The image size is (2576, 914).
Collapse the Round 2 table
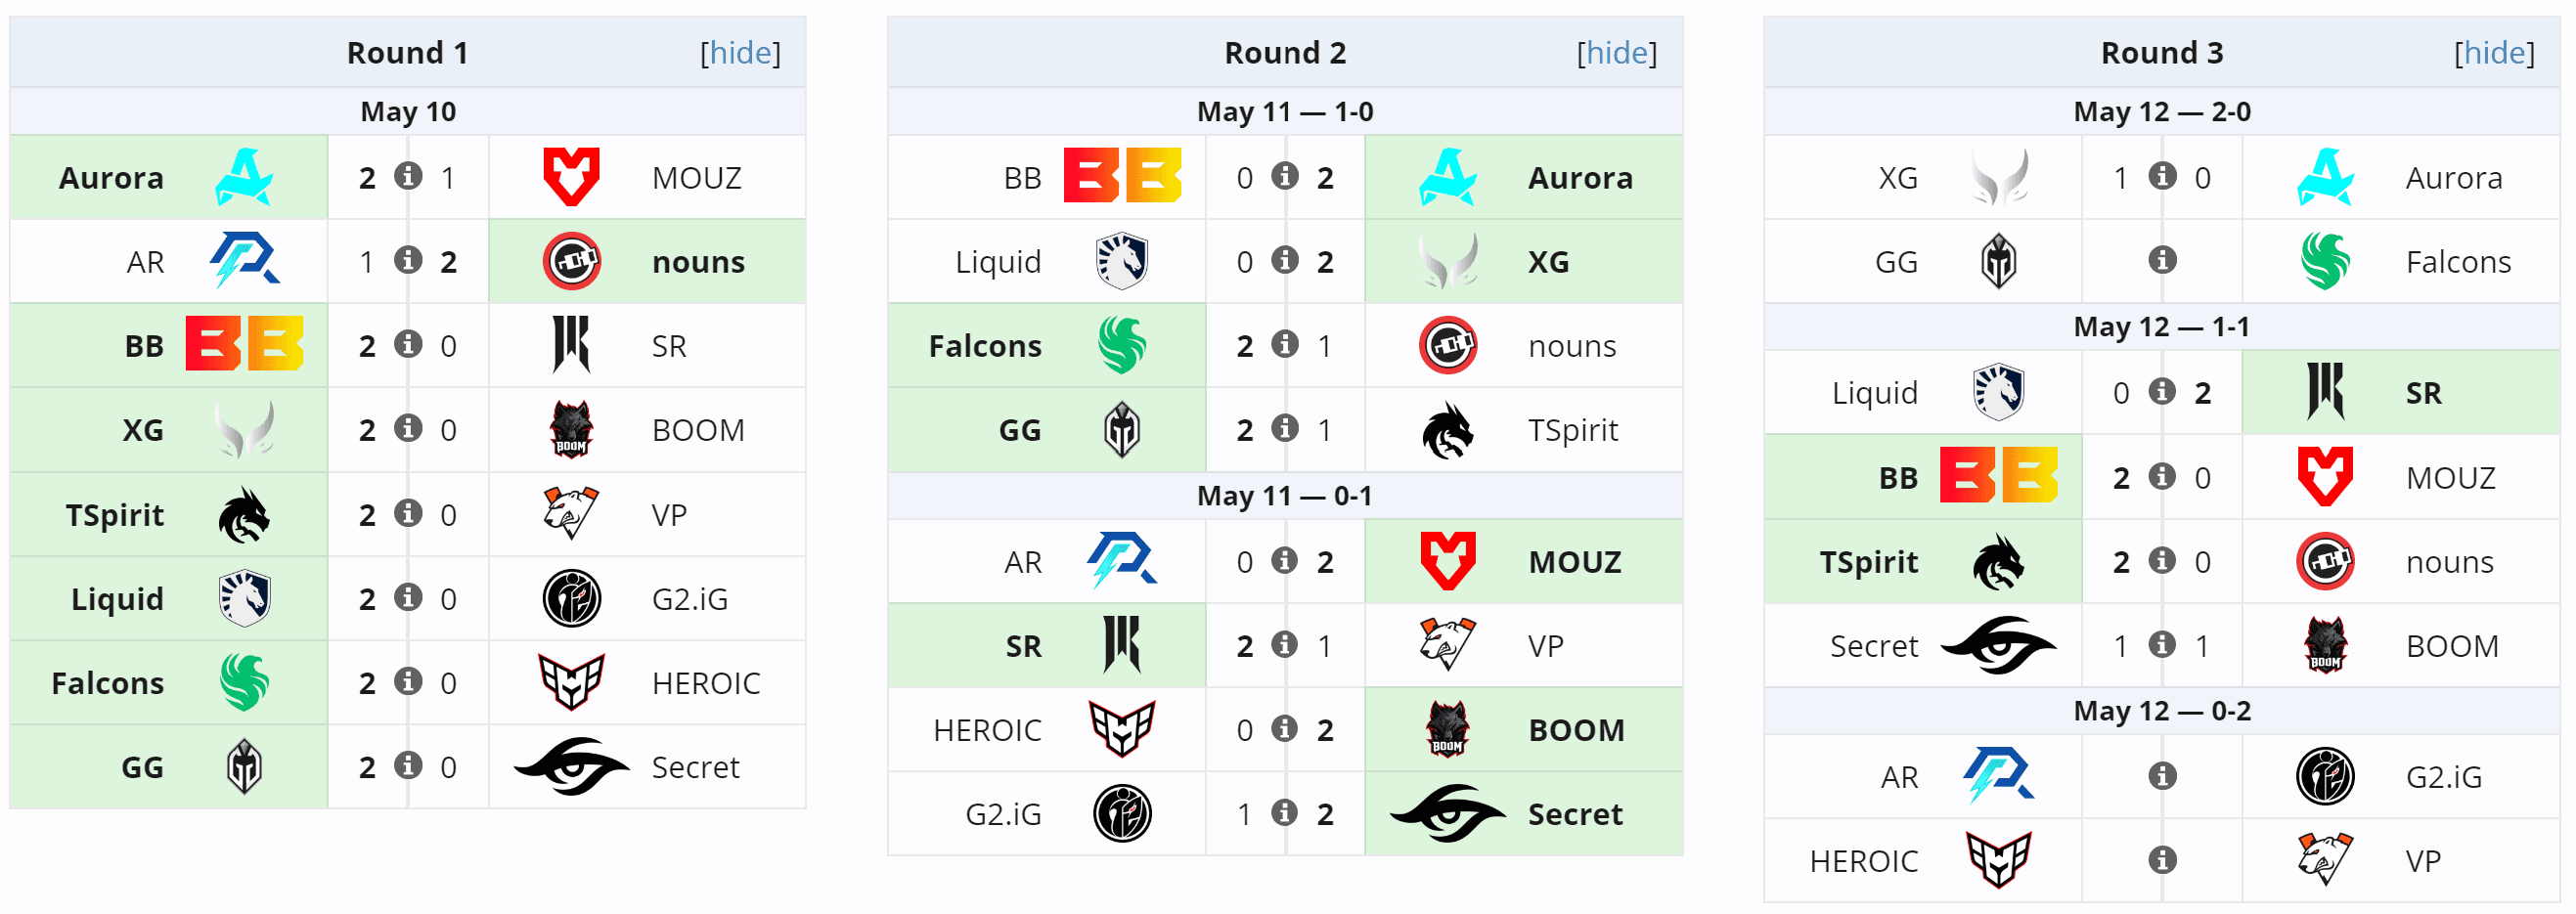1617,52
